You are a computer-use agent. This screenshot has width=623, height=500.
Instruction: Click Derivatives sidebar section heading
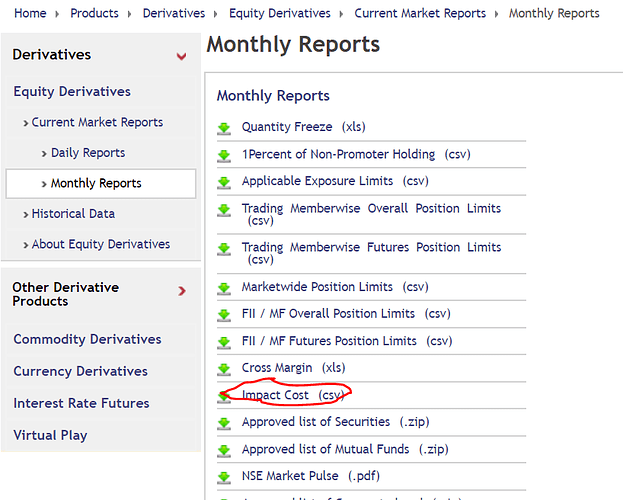52,54
